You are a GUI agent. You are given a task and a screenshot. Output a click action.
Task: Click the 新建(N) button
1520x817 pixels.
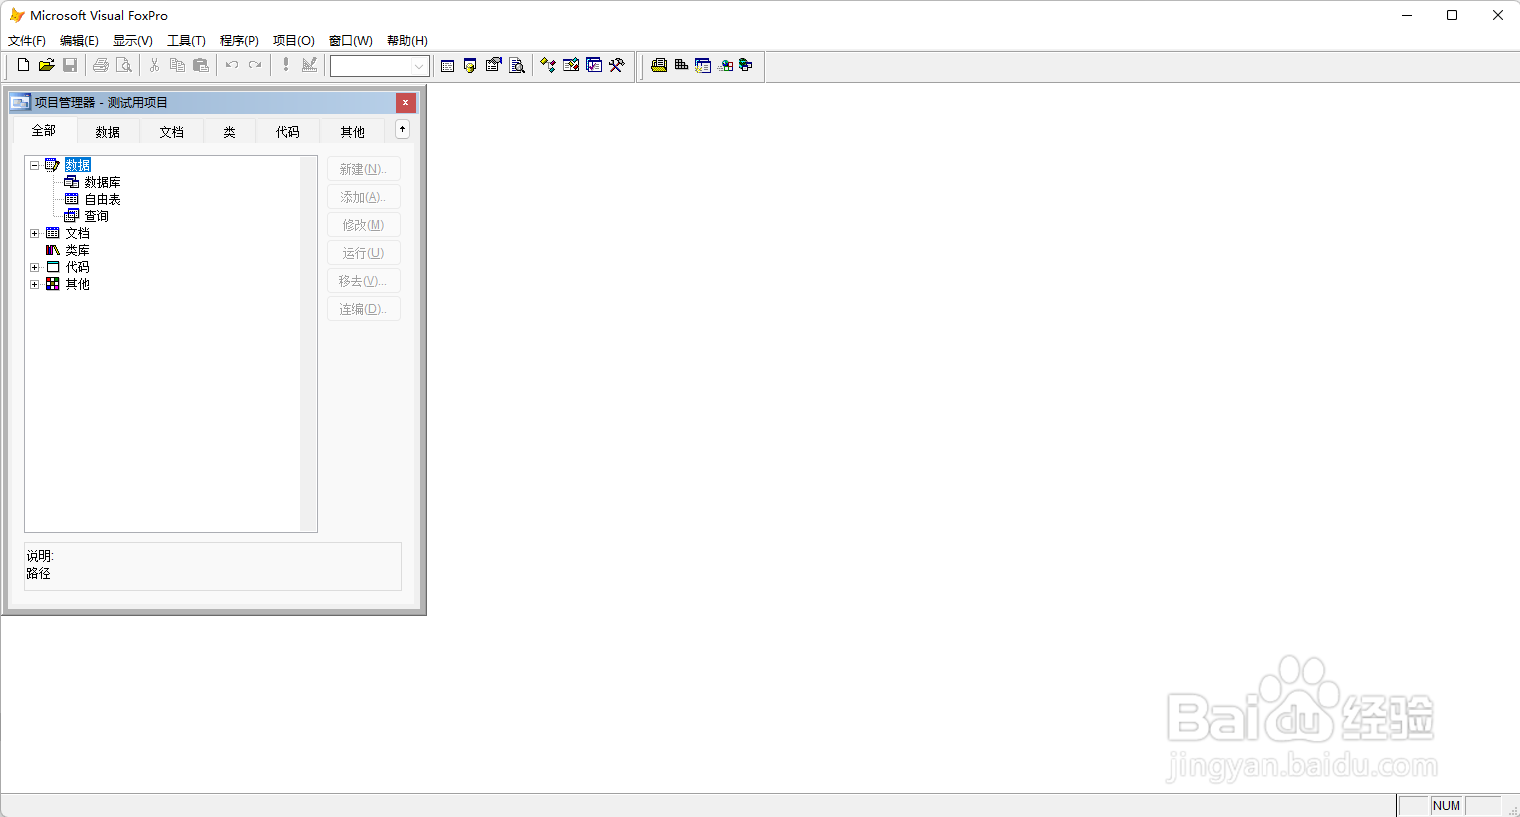tap(364, 169)
